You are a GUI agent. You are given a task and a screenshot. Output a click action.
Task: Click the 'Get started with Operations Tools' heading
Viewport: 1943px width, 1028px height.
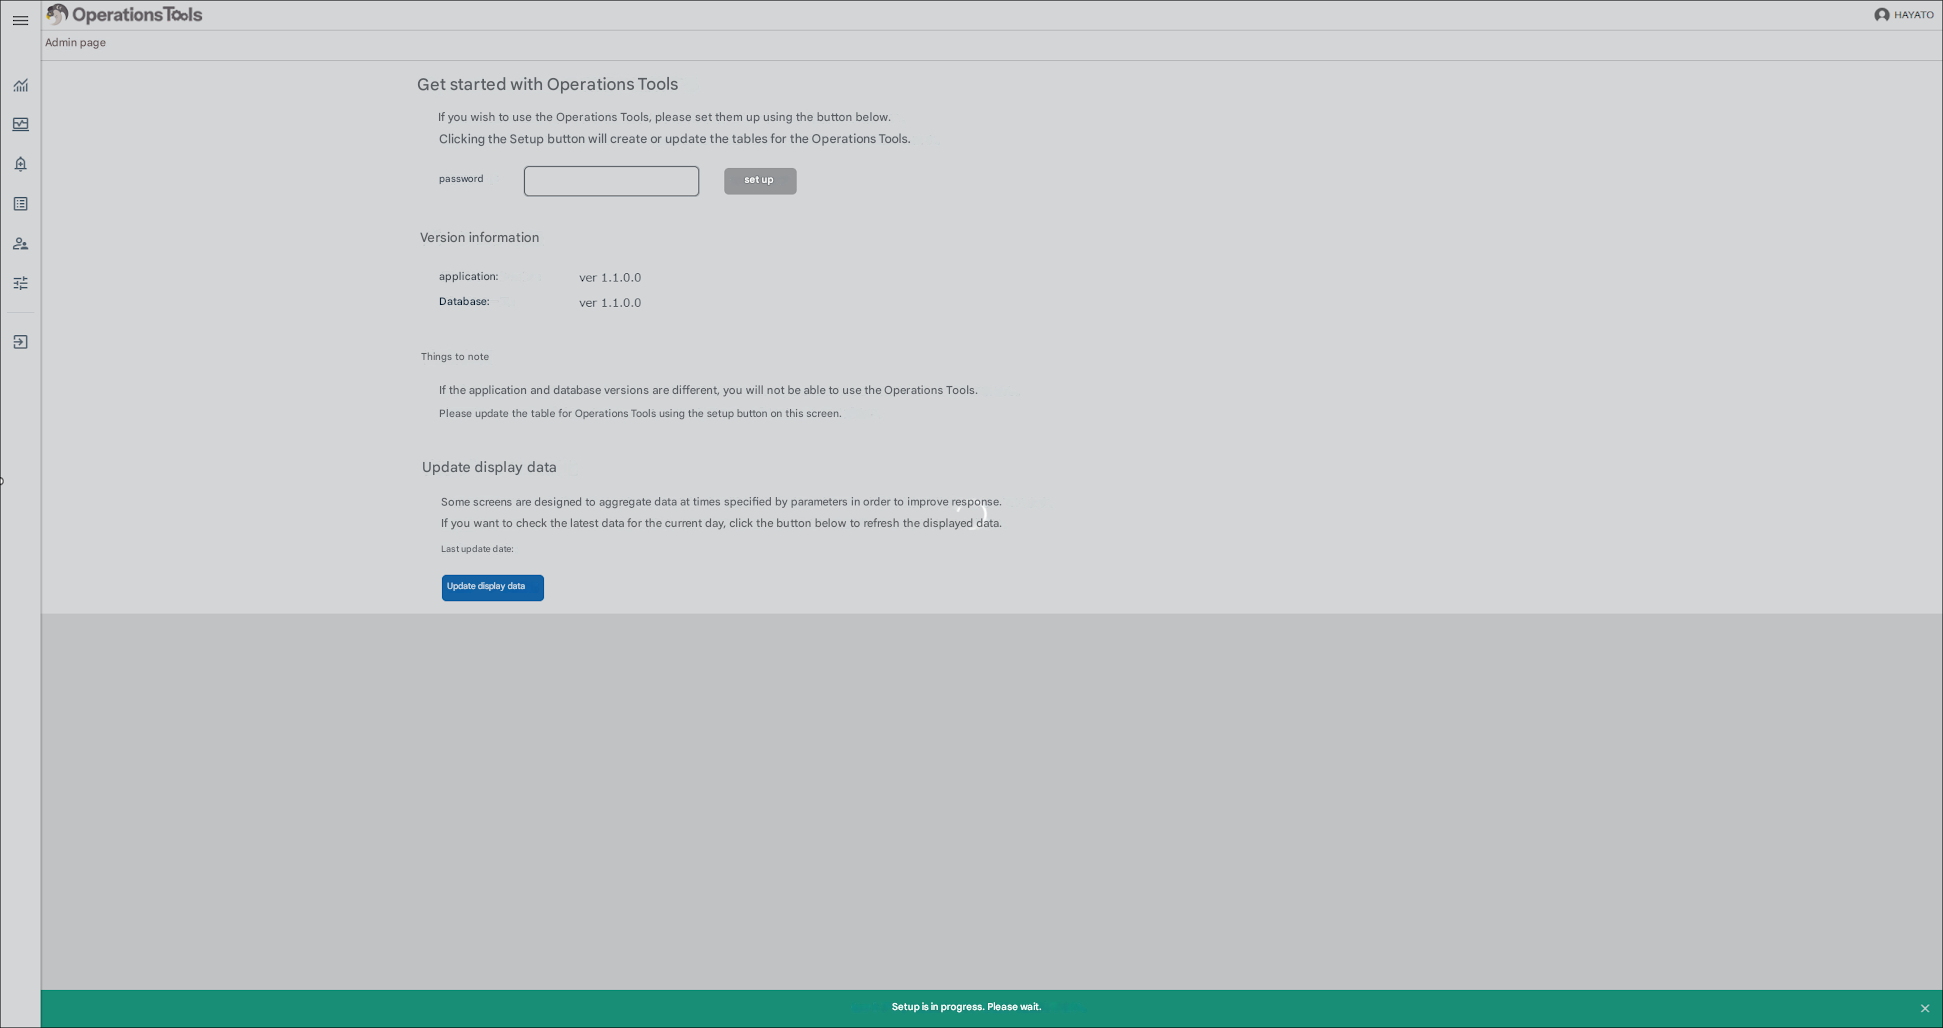547,85
